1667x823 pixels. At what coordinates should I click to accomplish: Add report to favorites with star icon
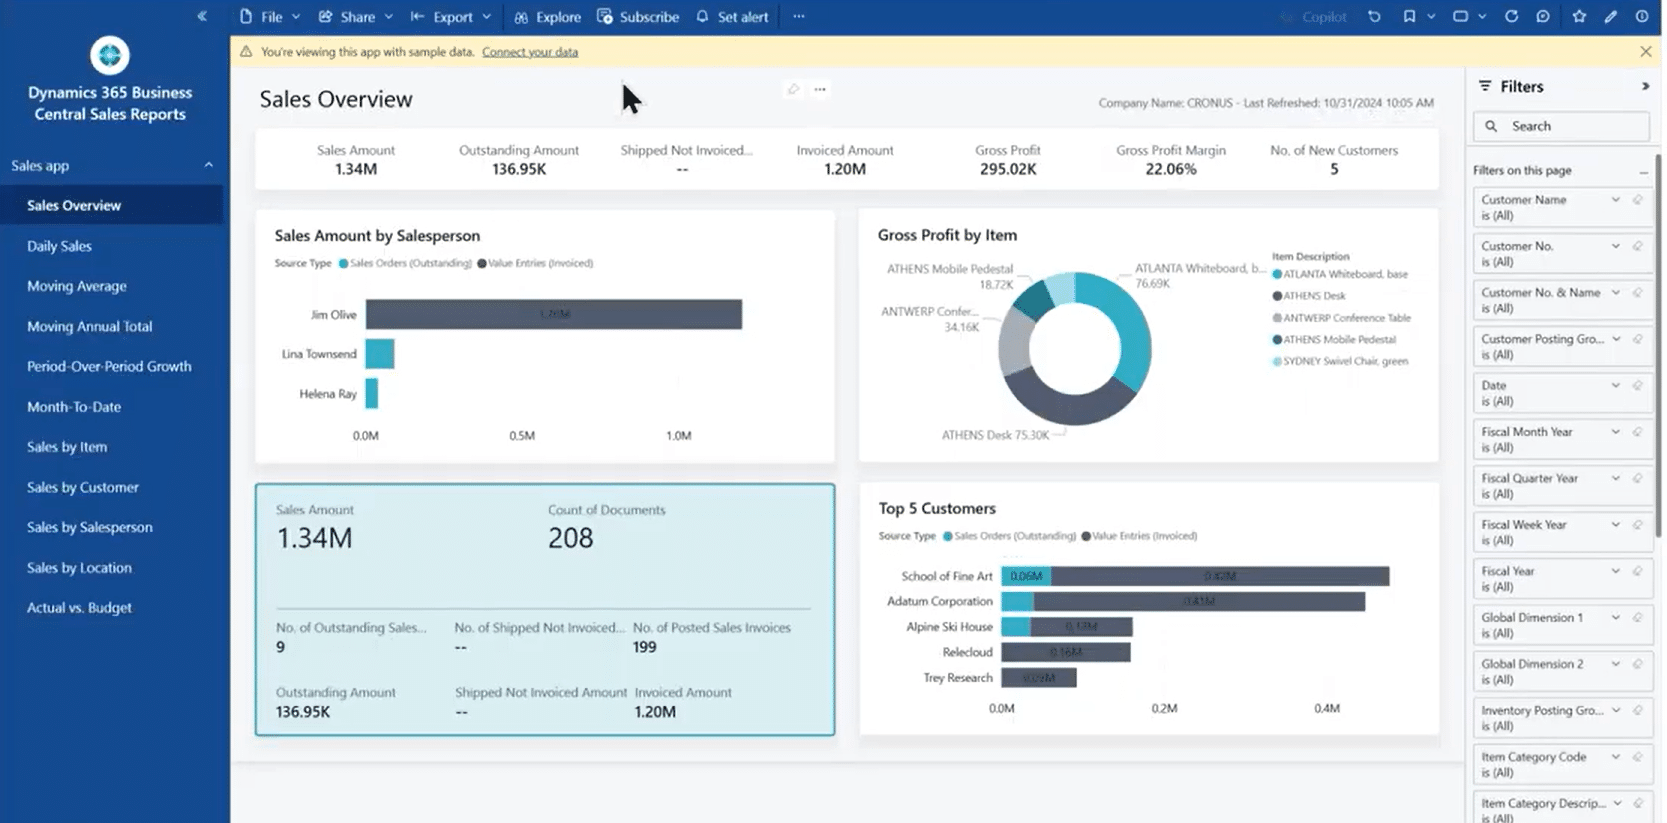pos(1579,17)
